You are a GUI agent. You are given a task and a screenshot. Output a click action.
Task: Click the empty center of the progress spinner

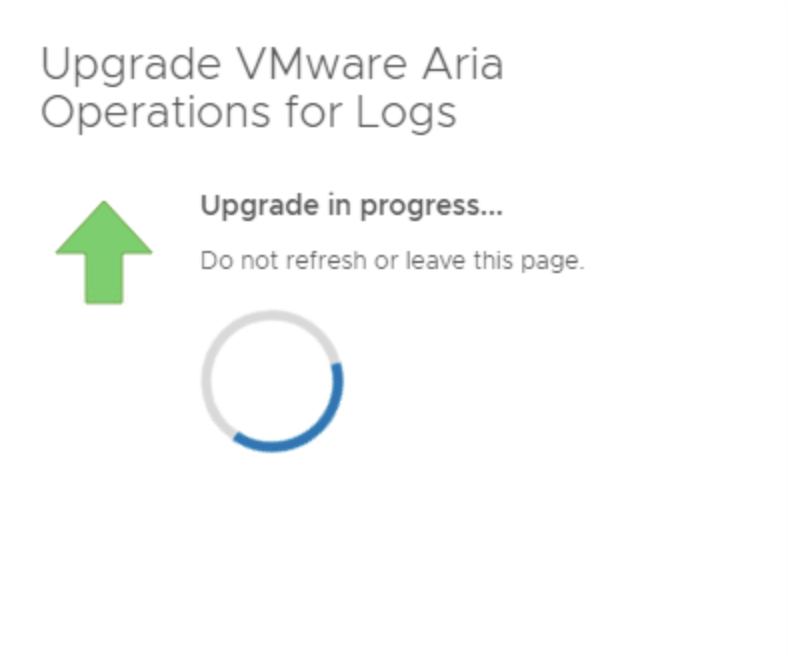point(272,381)
